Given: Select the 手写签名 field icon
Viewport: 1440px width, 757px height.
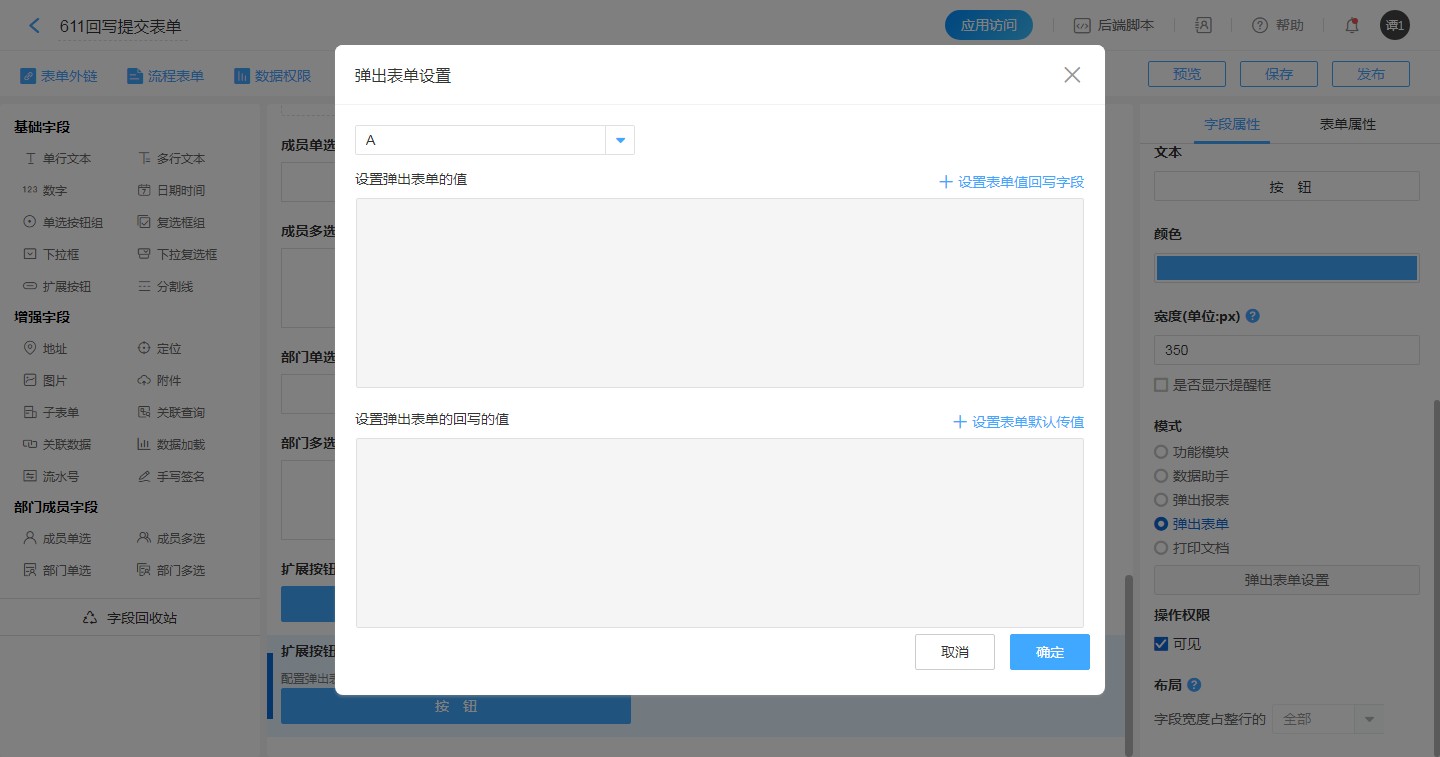Looking at the screenshot, I should click(144, 477).
